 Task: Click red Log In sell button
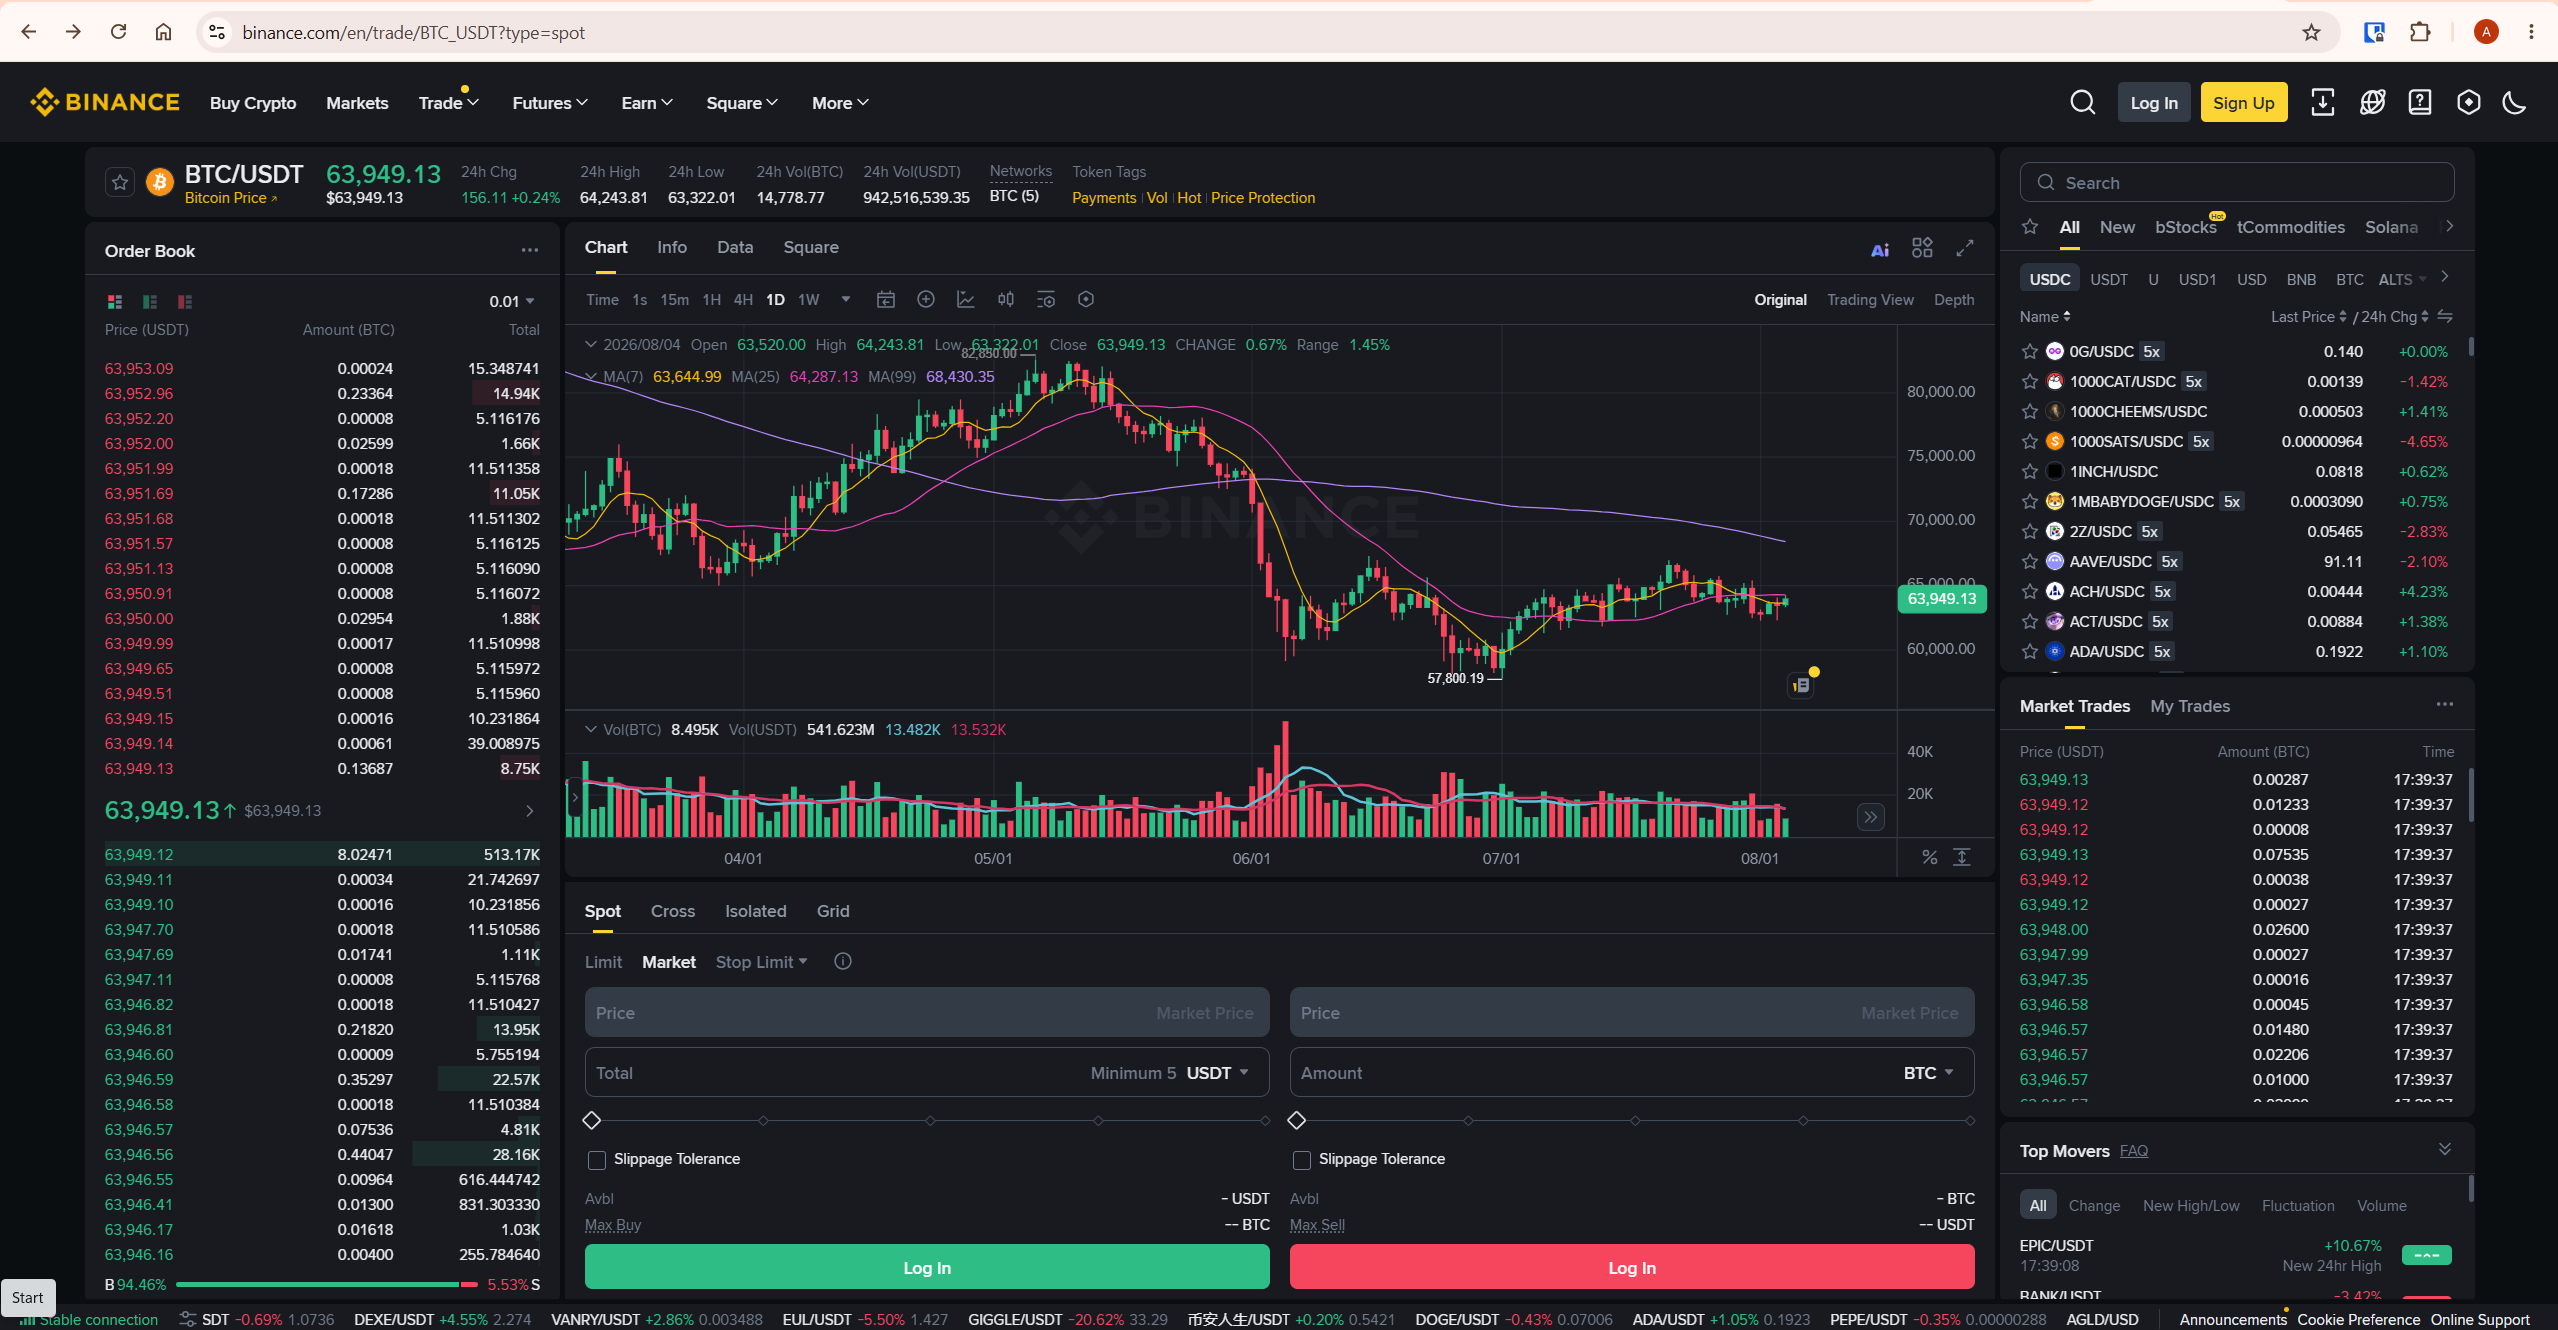coord(1632,1267)
